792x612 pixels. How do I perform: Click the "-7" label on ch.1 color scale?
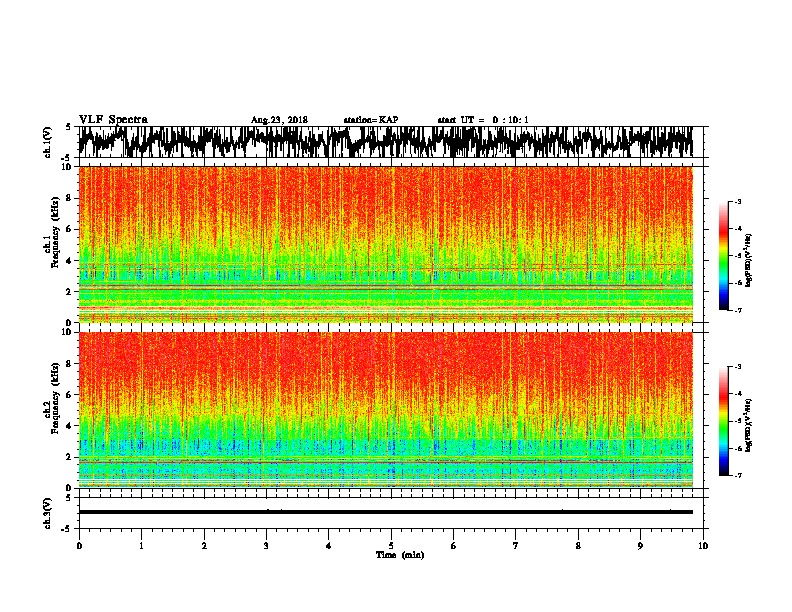click(x=738, y=310)
